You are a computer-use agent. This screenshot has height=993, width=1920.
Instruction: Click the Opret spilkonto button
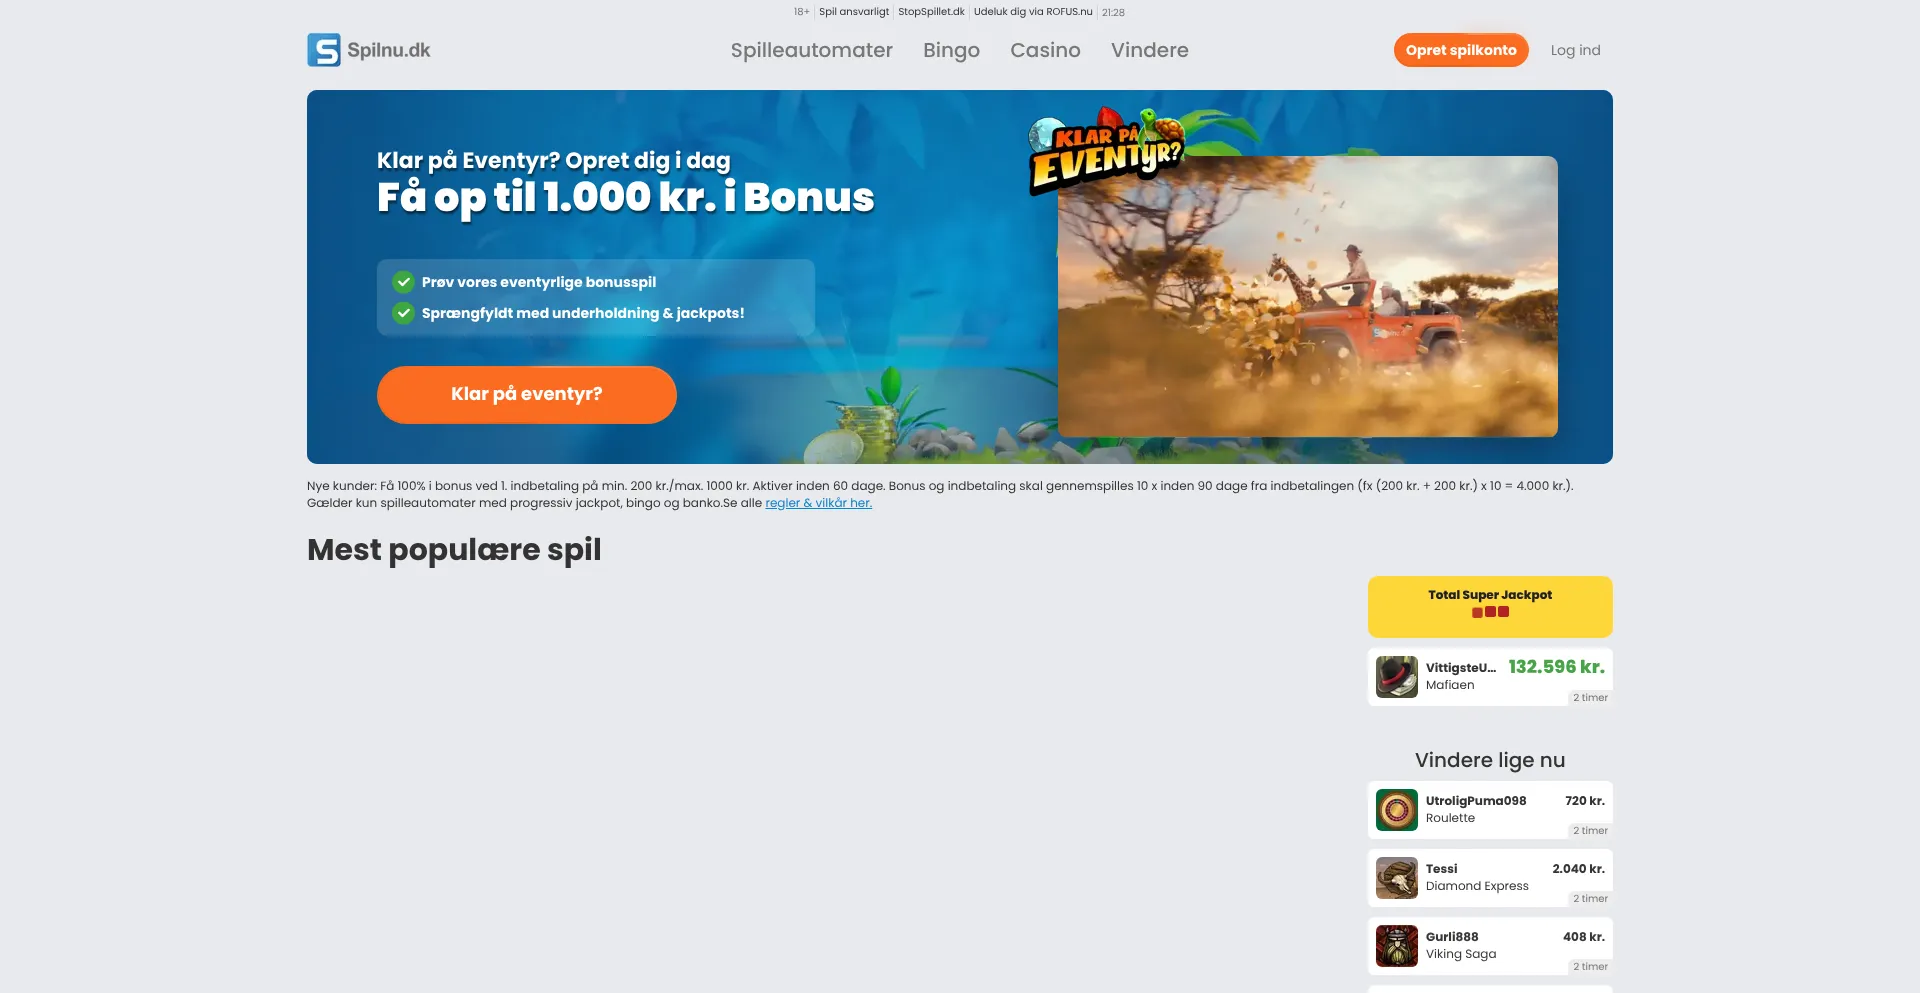[x=1461, y=50]
